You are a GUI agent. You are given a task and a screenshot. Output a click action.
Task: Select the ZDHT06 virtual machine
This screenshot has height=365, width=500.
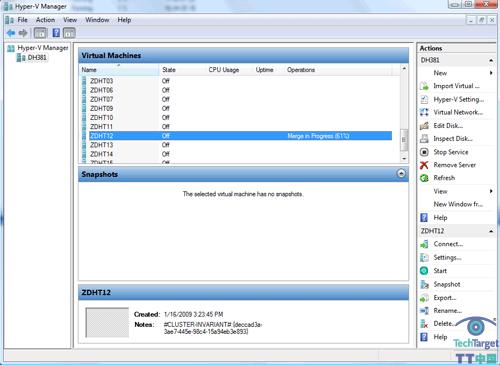(101, 90)
